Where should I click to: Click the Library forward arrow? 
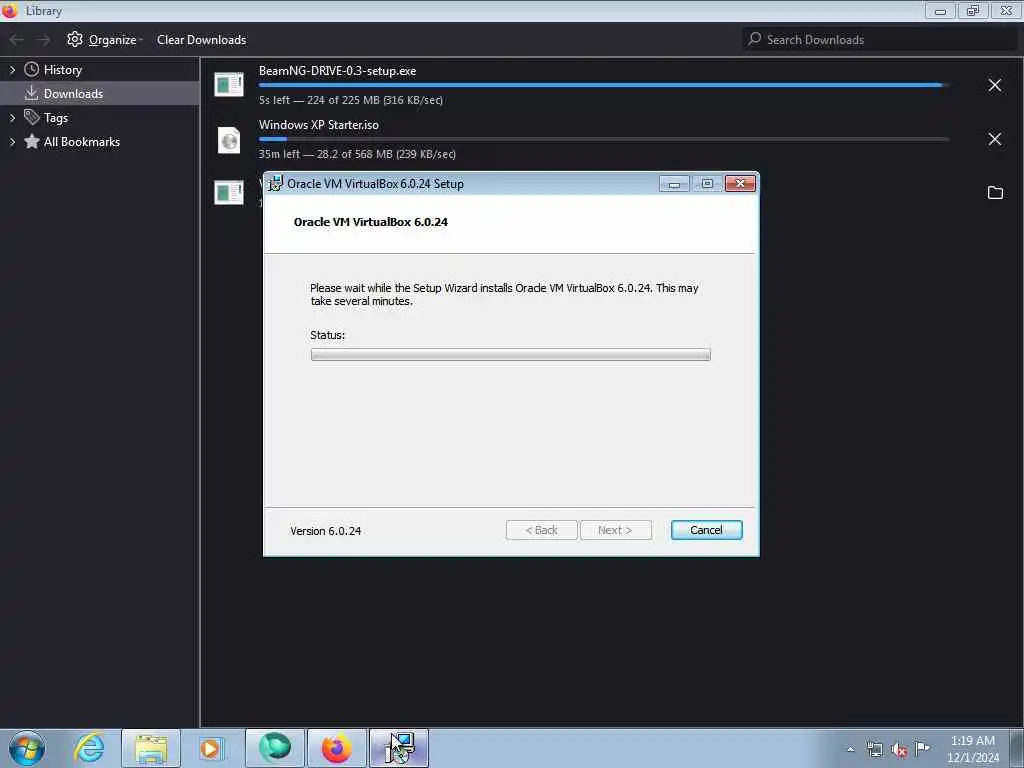(x=44, y=40)
